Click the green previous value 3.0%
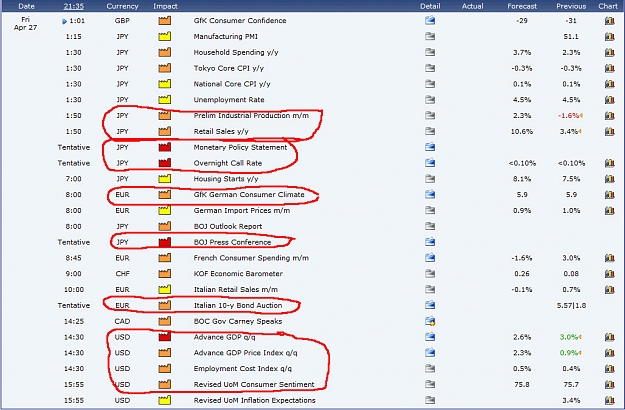The image size is (625, 410). pos(569,337)
